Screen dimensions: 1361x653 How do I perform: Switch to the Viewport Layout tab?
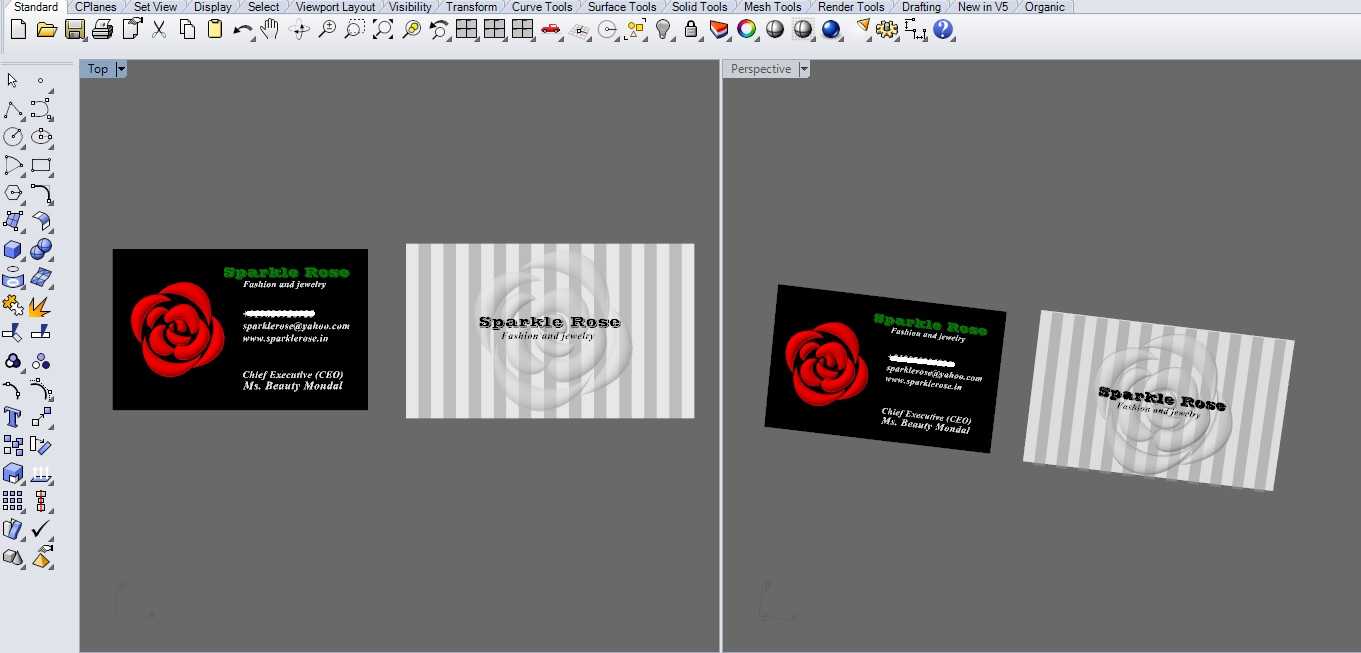[x=335, y=7]
